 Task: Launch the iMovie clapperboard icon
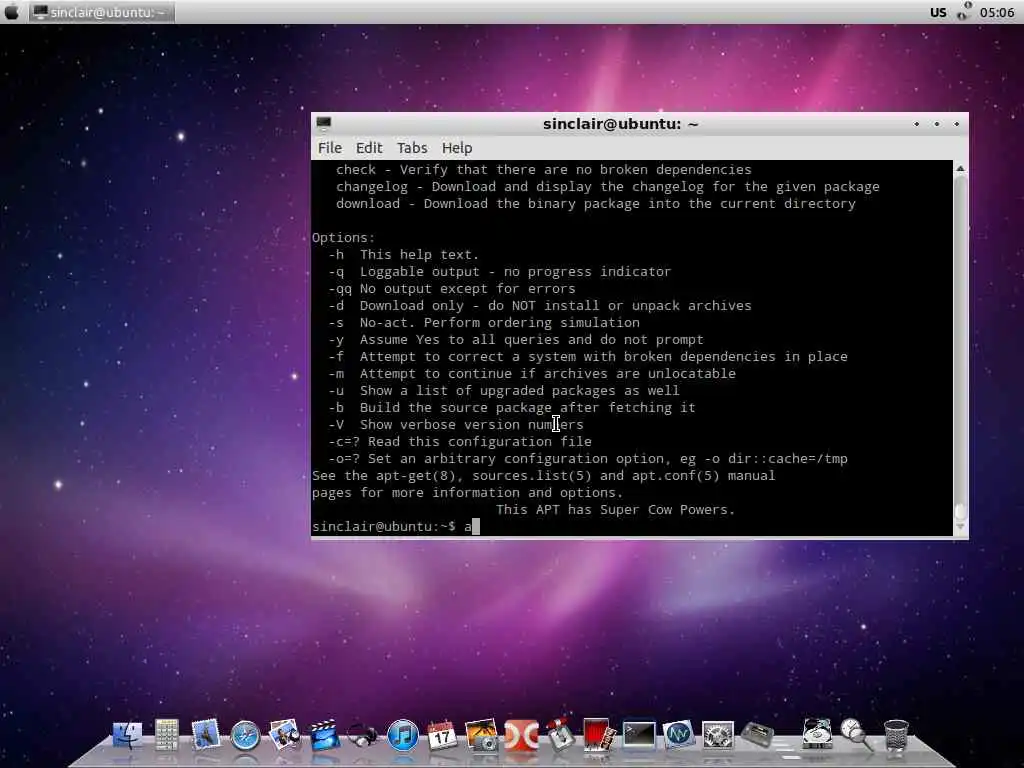325,735
